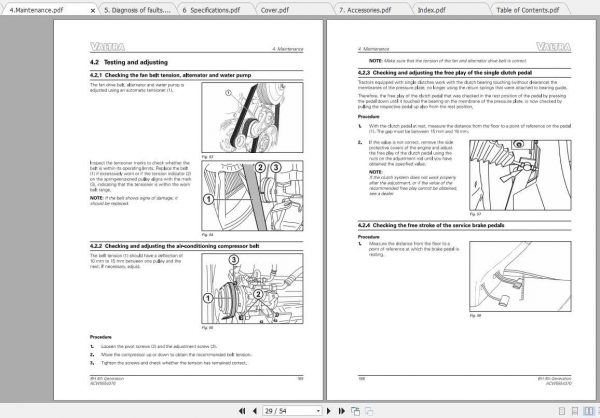Click the Fig. 93 fan belt illustration
600x418 pixels.
point(252,118)
